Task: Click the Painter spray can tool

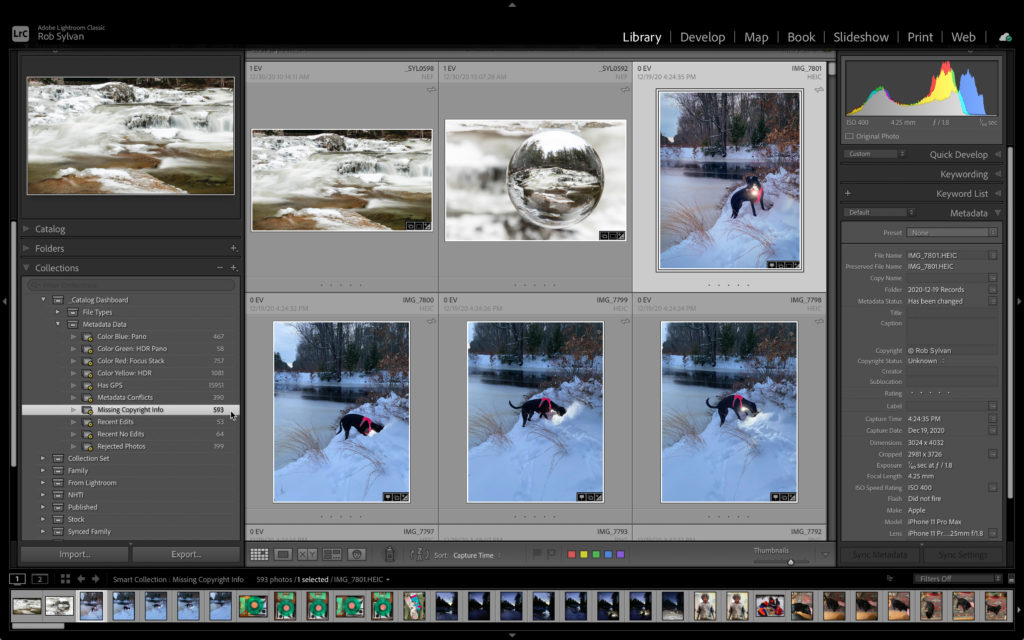Action: click(x=390, y=554)
